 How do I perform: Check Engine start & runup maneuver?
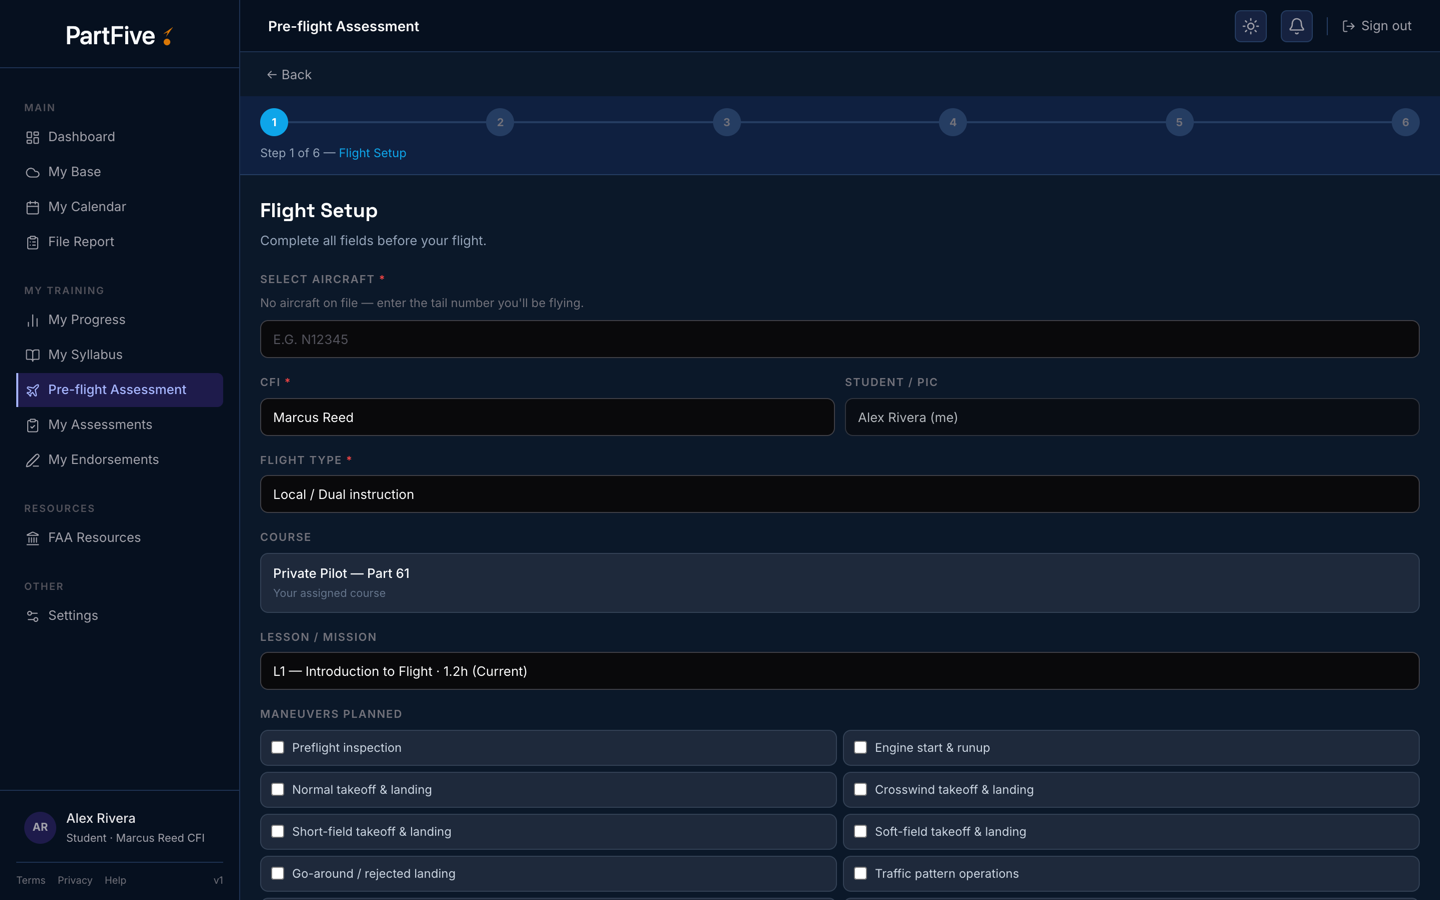point(860,748)
